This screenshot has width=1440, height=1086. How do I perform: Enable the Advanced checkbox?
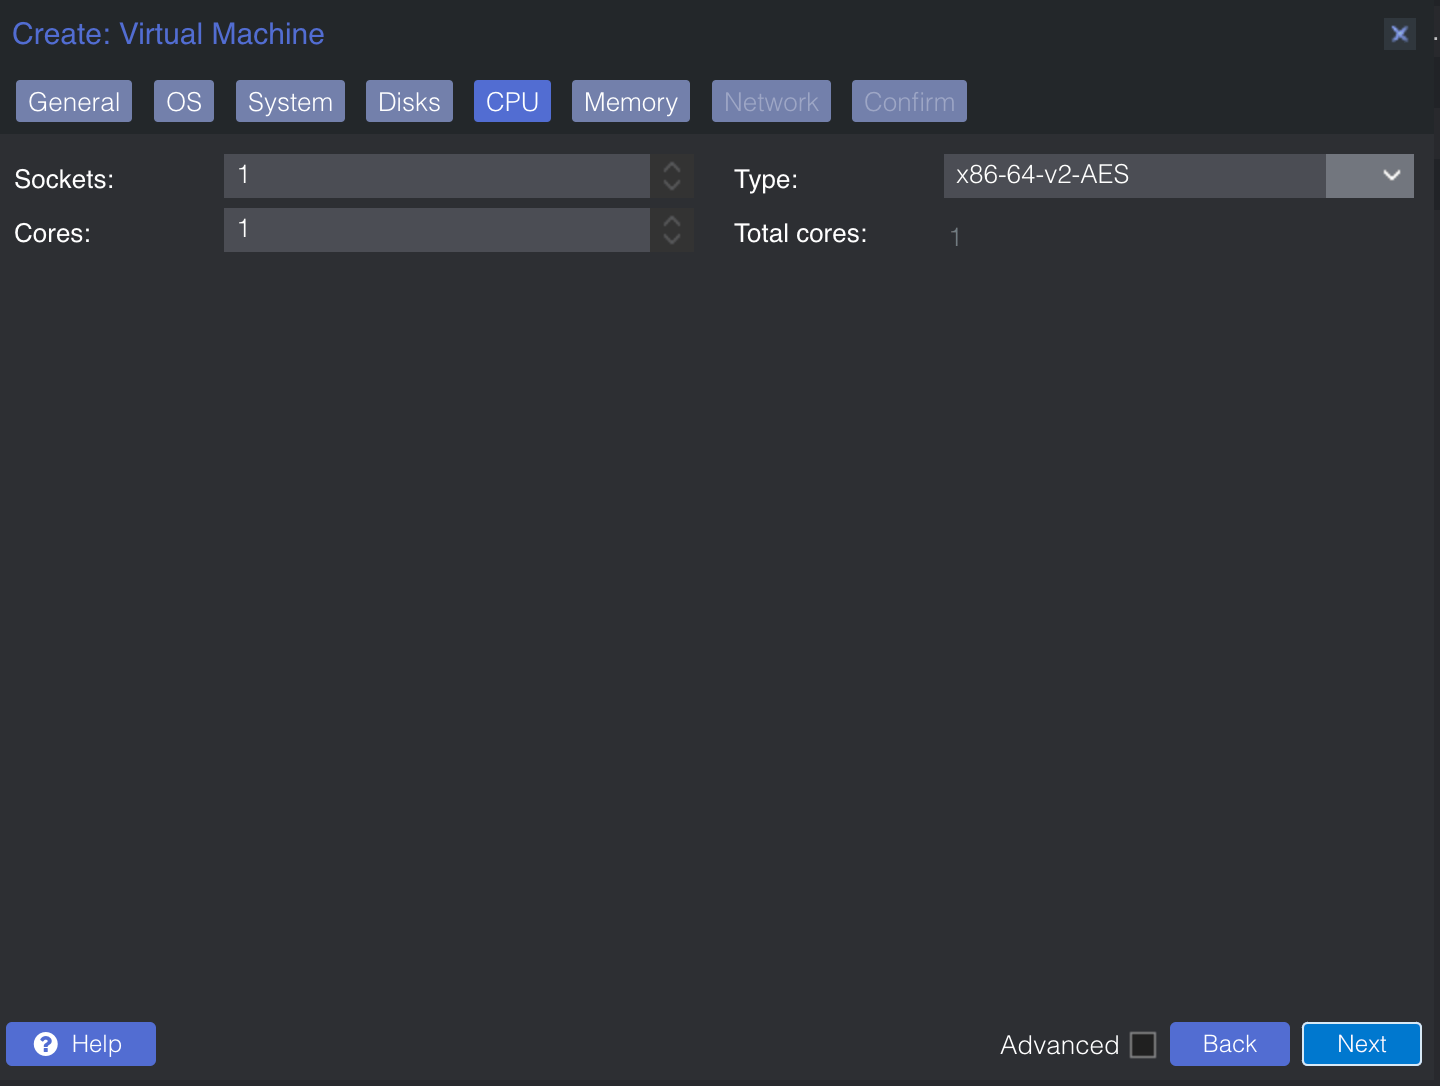(1143, 1045)
